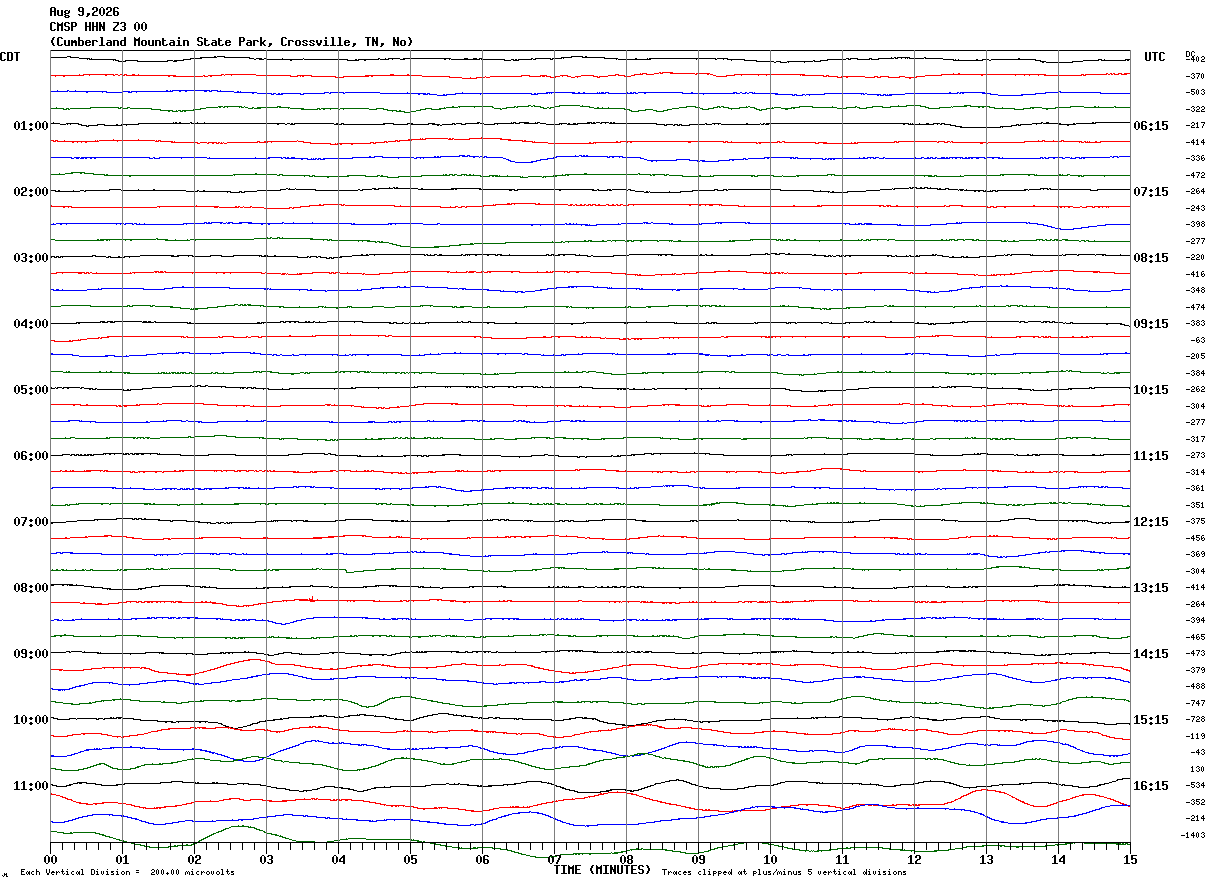Click the DC offset value '-456'
Screen dimensions: 1210x886
1195,538
